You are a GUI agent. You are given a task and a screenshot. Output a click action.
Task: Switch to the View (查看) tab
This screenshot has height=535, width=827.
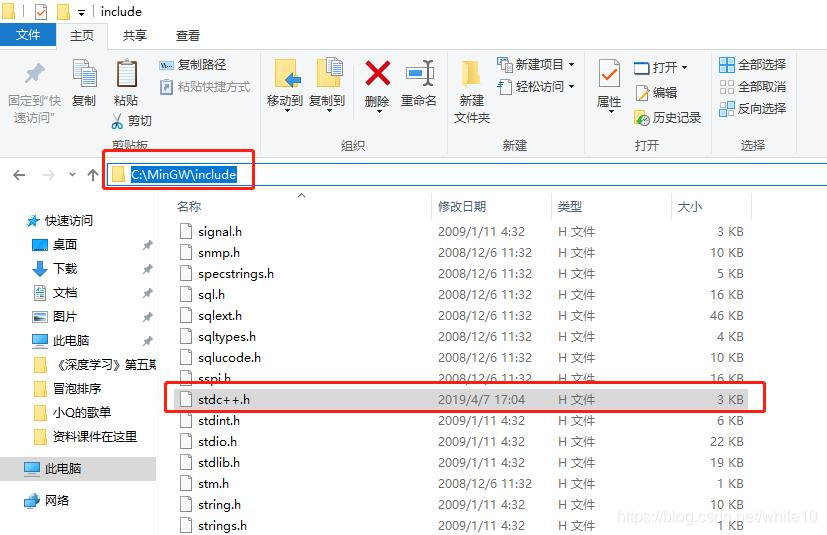pos(188,35)
